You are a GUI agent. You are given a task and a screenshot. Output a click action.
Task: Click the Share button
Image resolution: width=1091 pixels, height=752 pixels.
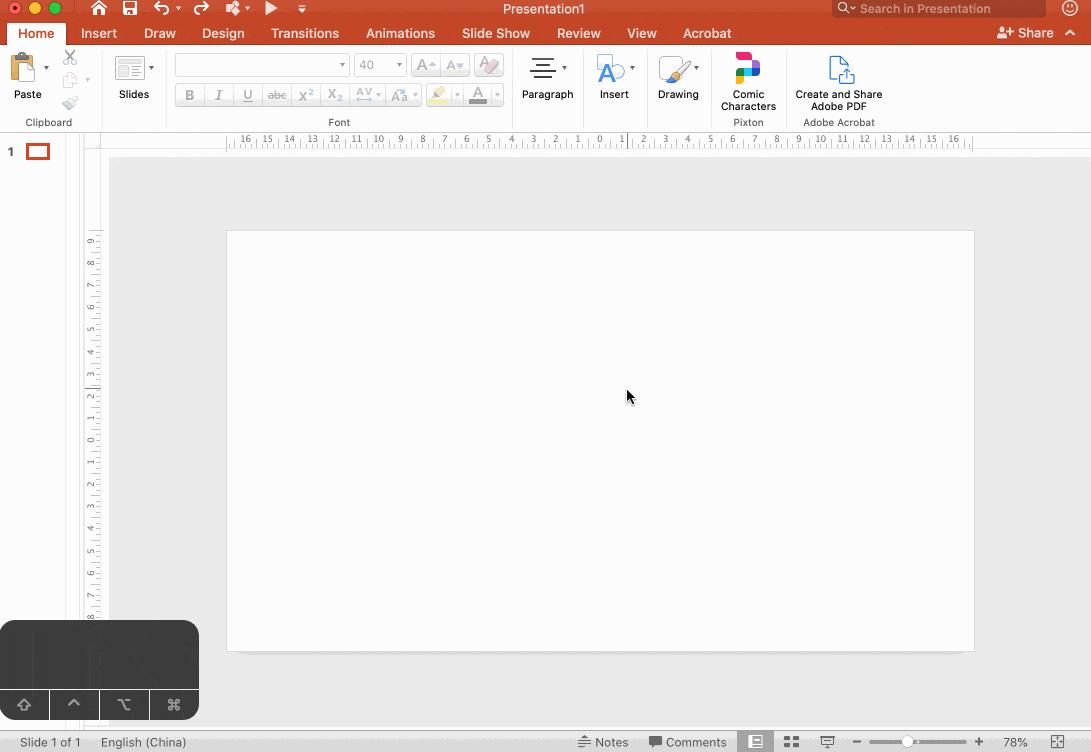pos(1026,33)
